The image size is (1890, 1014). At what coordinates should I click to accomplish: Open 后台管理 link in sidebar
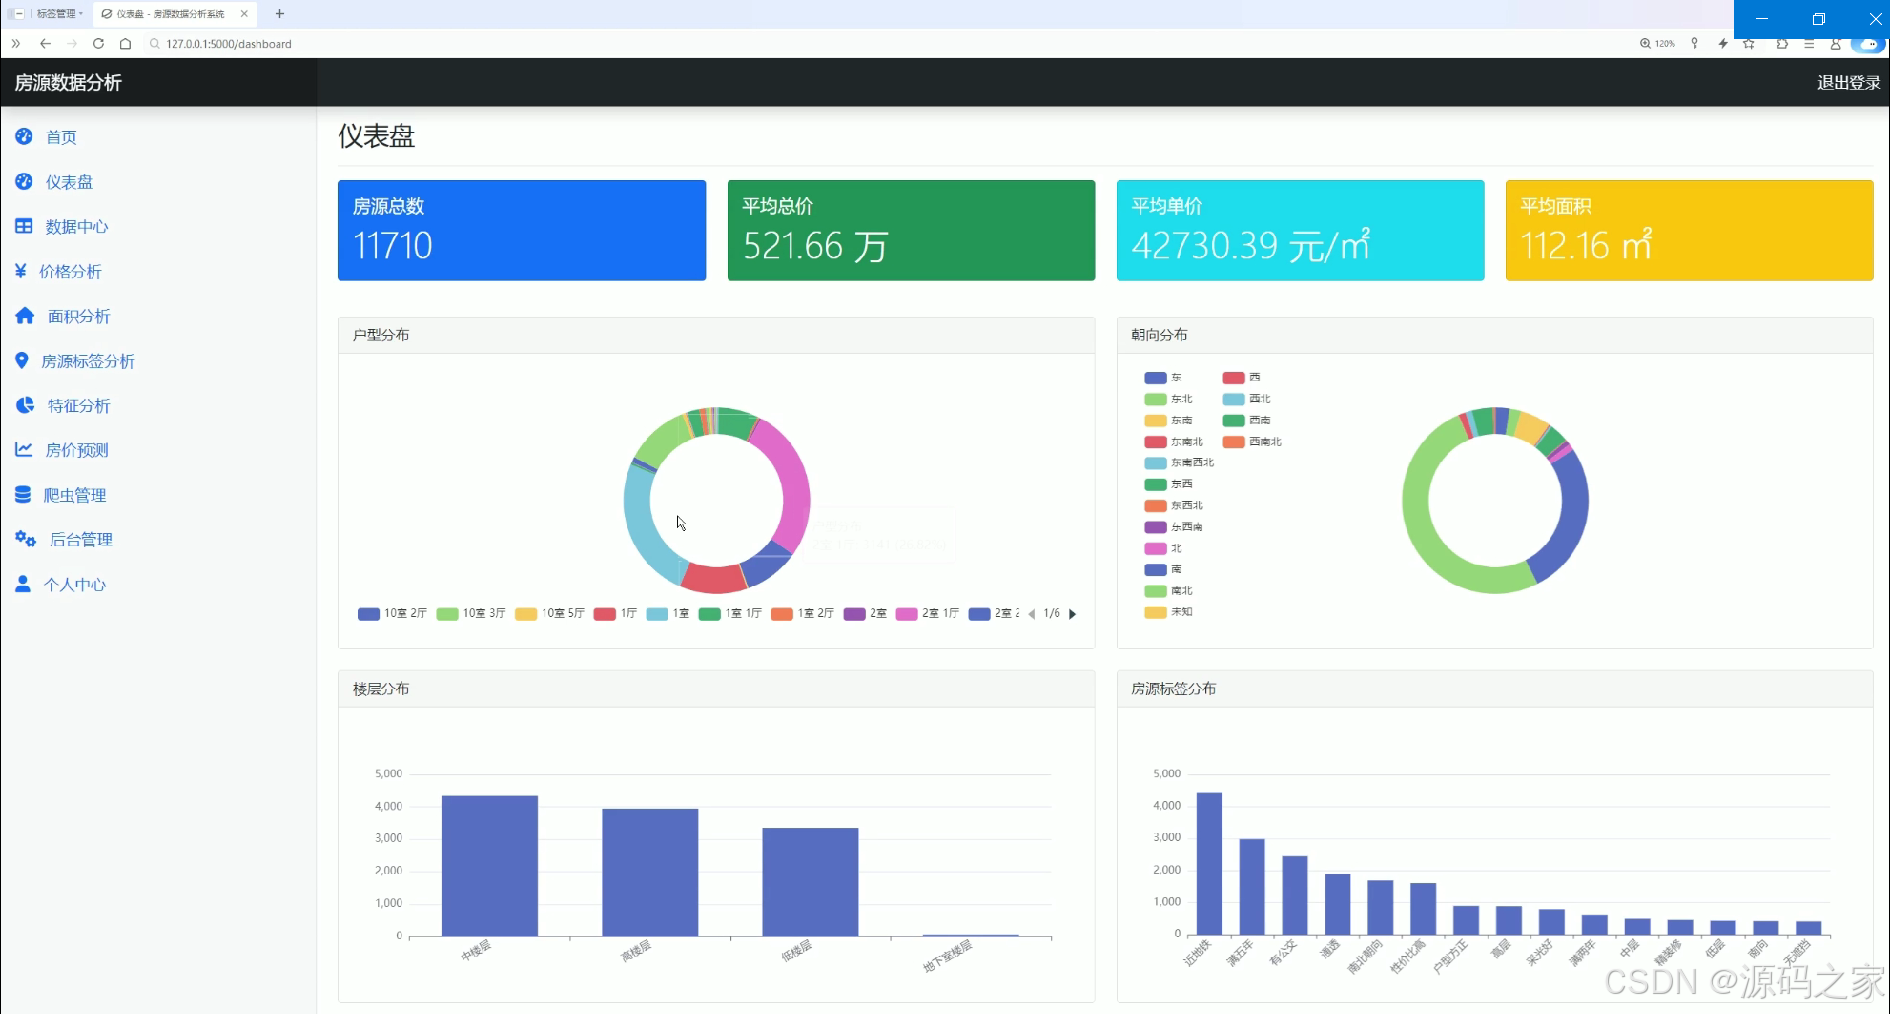[81, 540]
